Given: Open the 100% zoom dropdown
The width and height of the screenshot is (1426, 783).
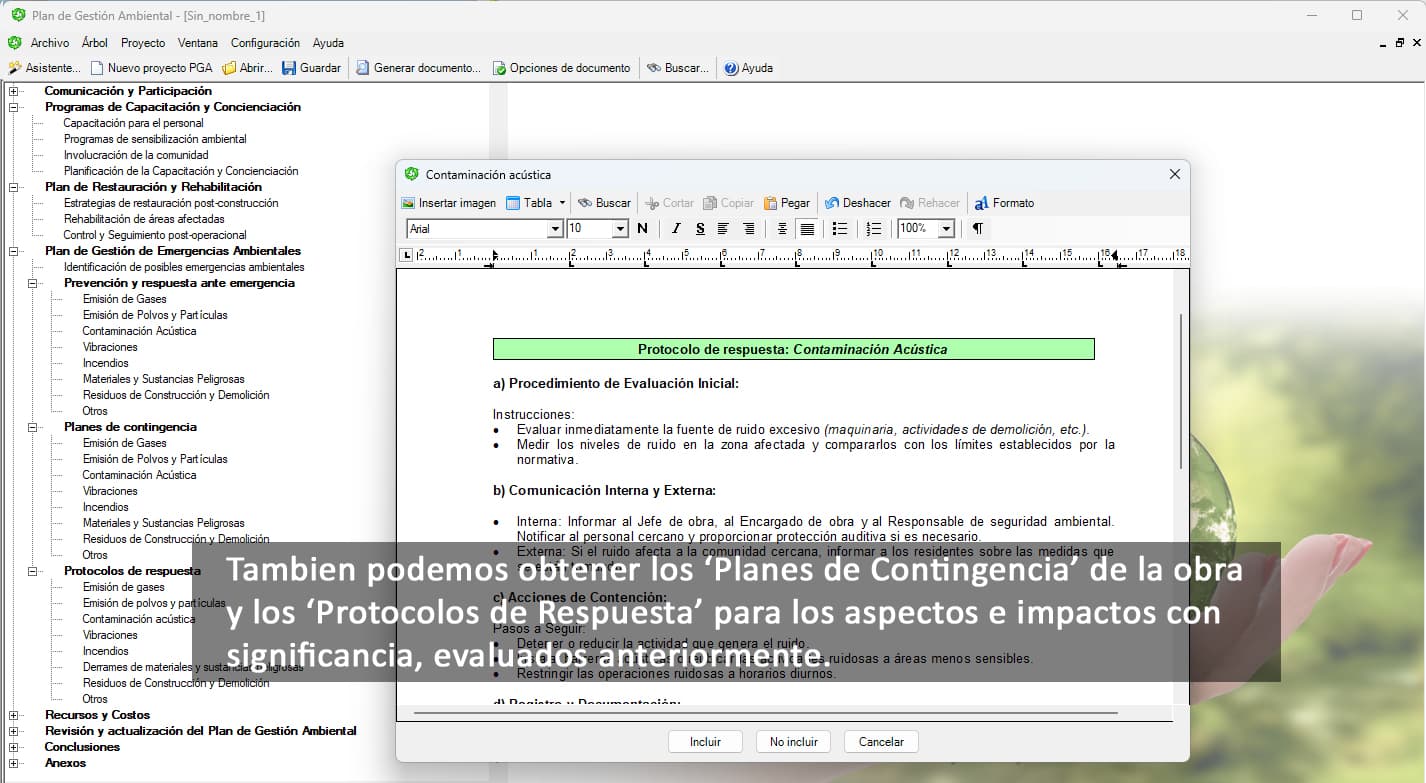Looking at the screenshot, I should pos(947,229).
